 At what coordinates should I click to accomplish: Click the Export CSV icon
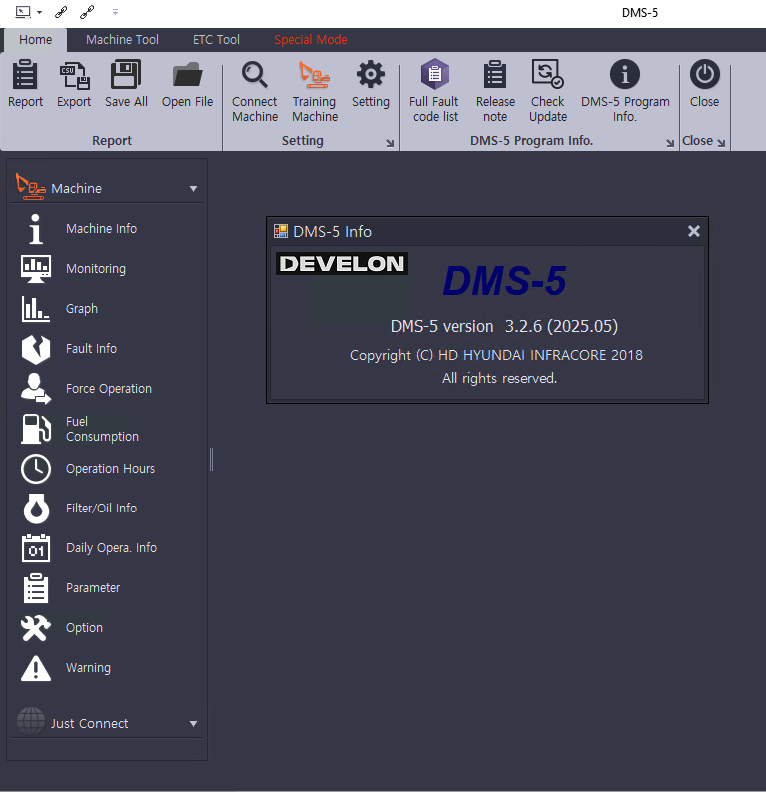74,74
